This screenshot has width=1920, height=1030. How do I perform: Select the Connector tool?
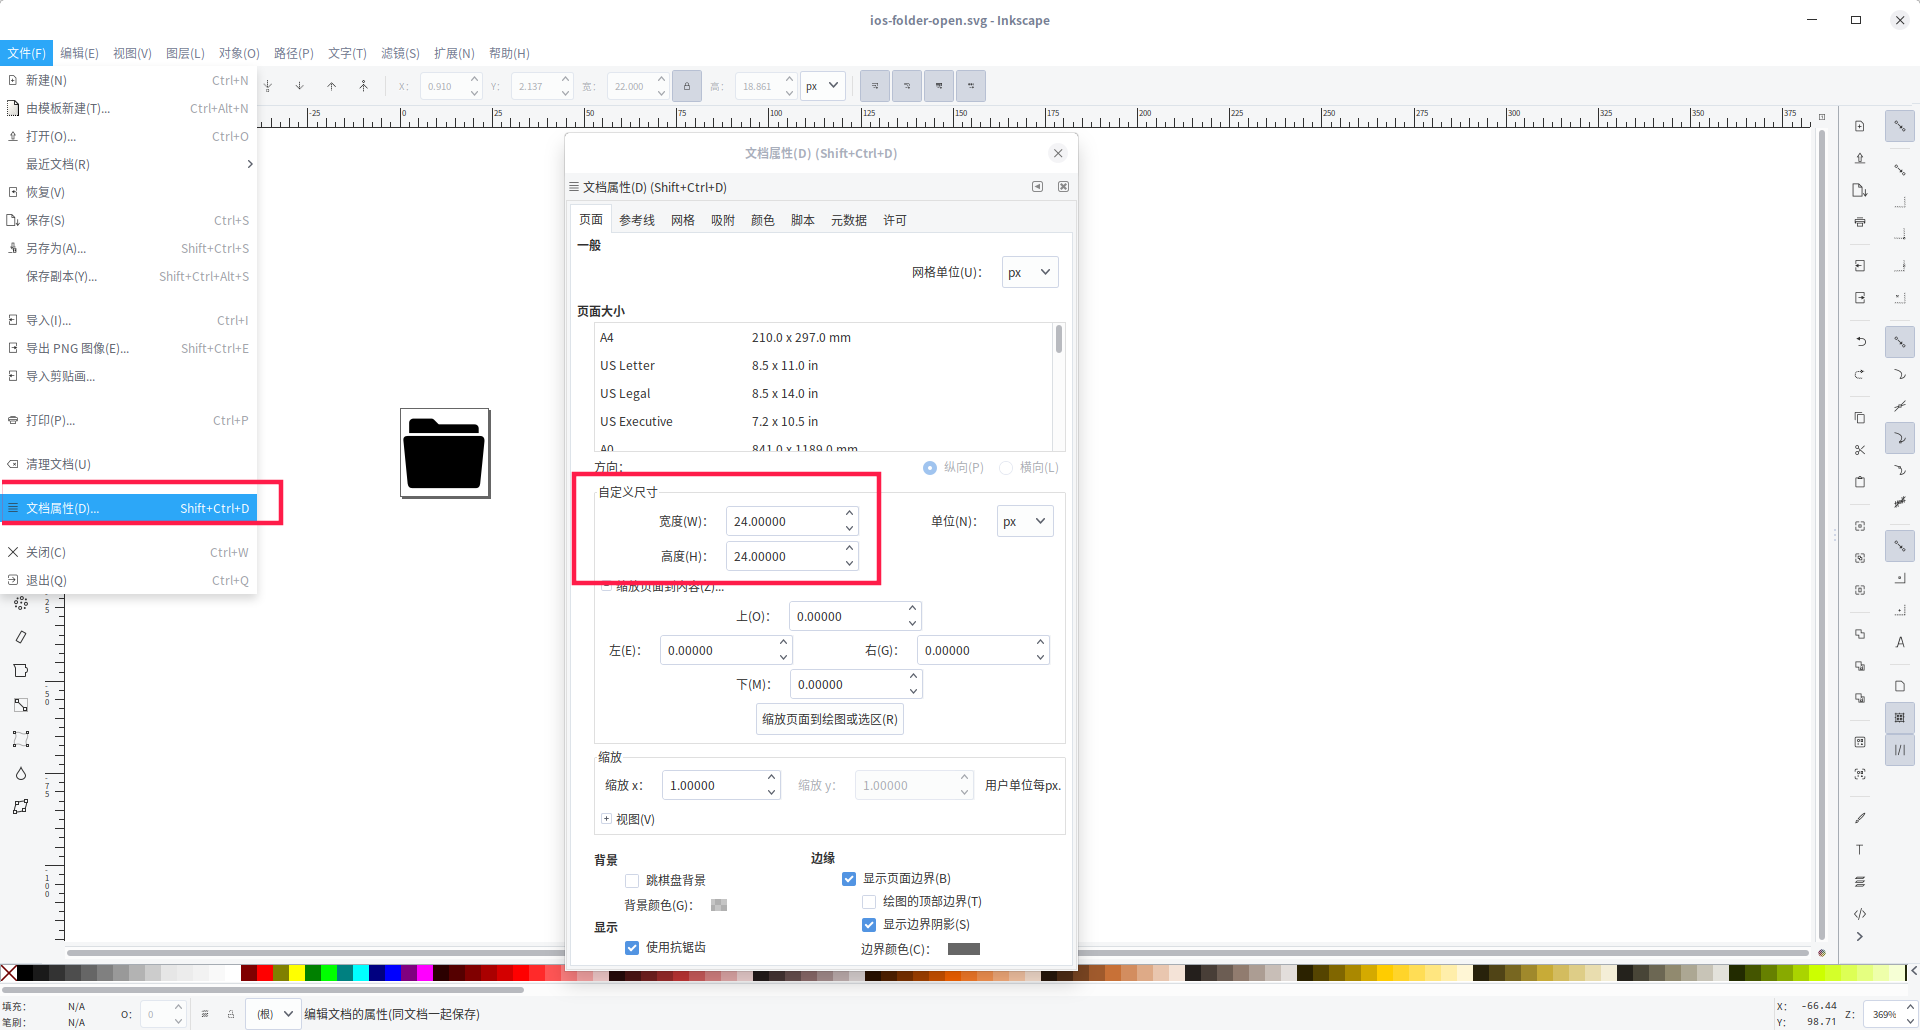coord(21,807)
